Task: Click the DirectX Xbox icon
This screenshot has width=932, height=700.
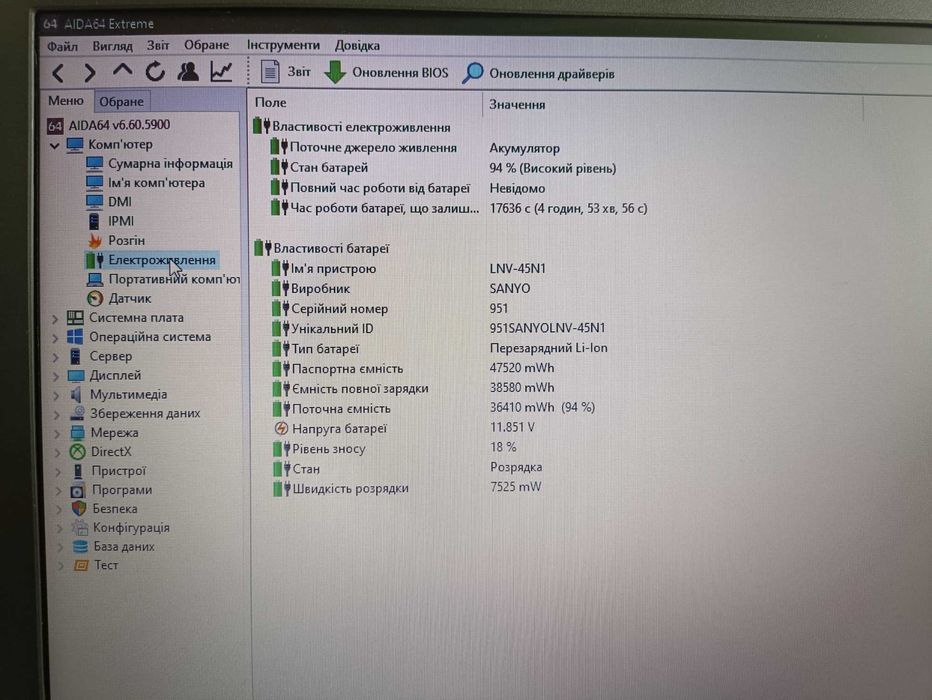Action: pyautogui.click(x=78, y=452)
